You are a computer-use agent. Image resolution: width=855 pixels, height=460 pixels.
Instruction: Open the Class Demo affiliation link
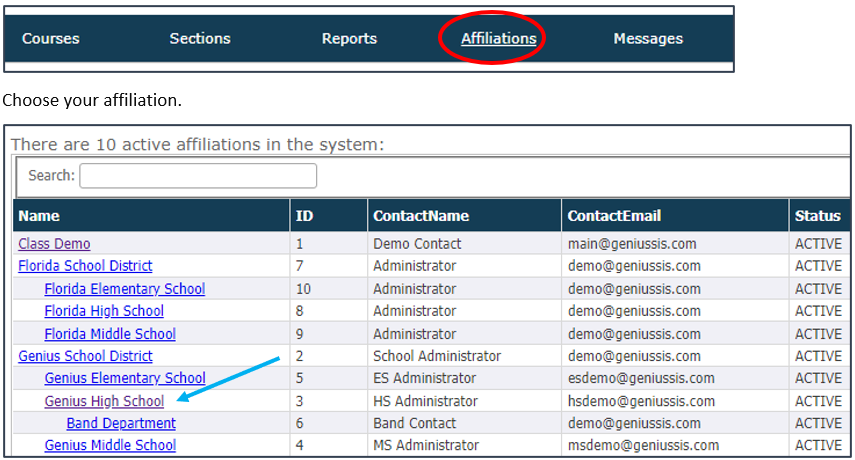click(x=55, y=244)
